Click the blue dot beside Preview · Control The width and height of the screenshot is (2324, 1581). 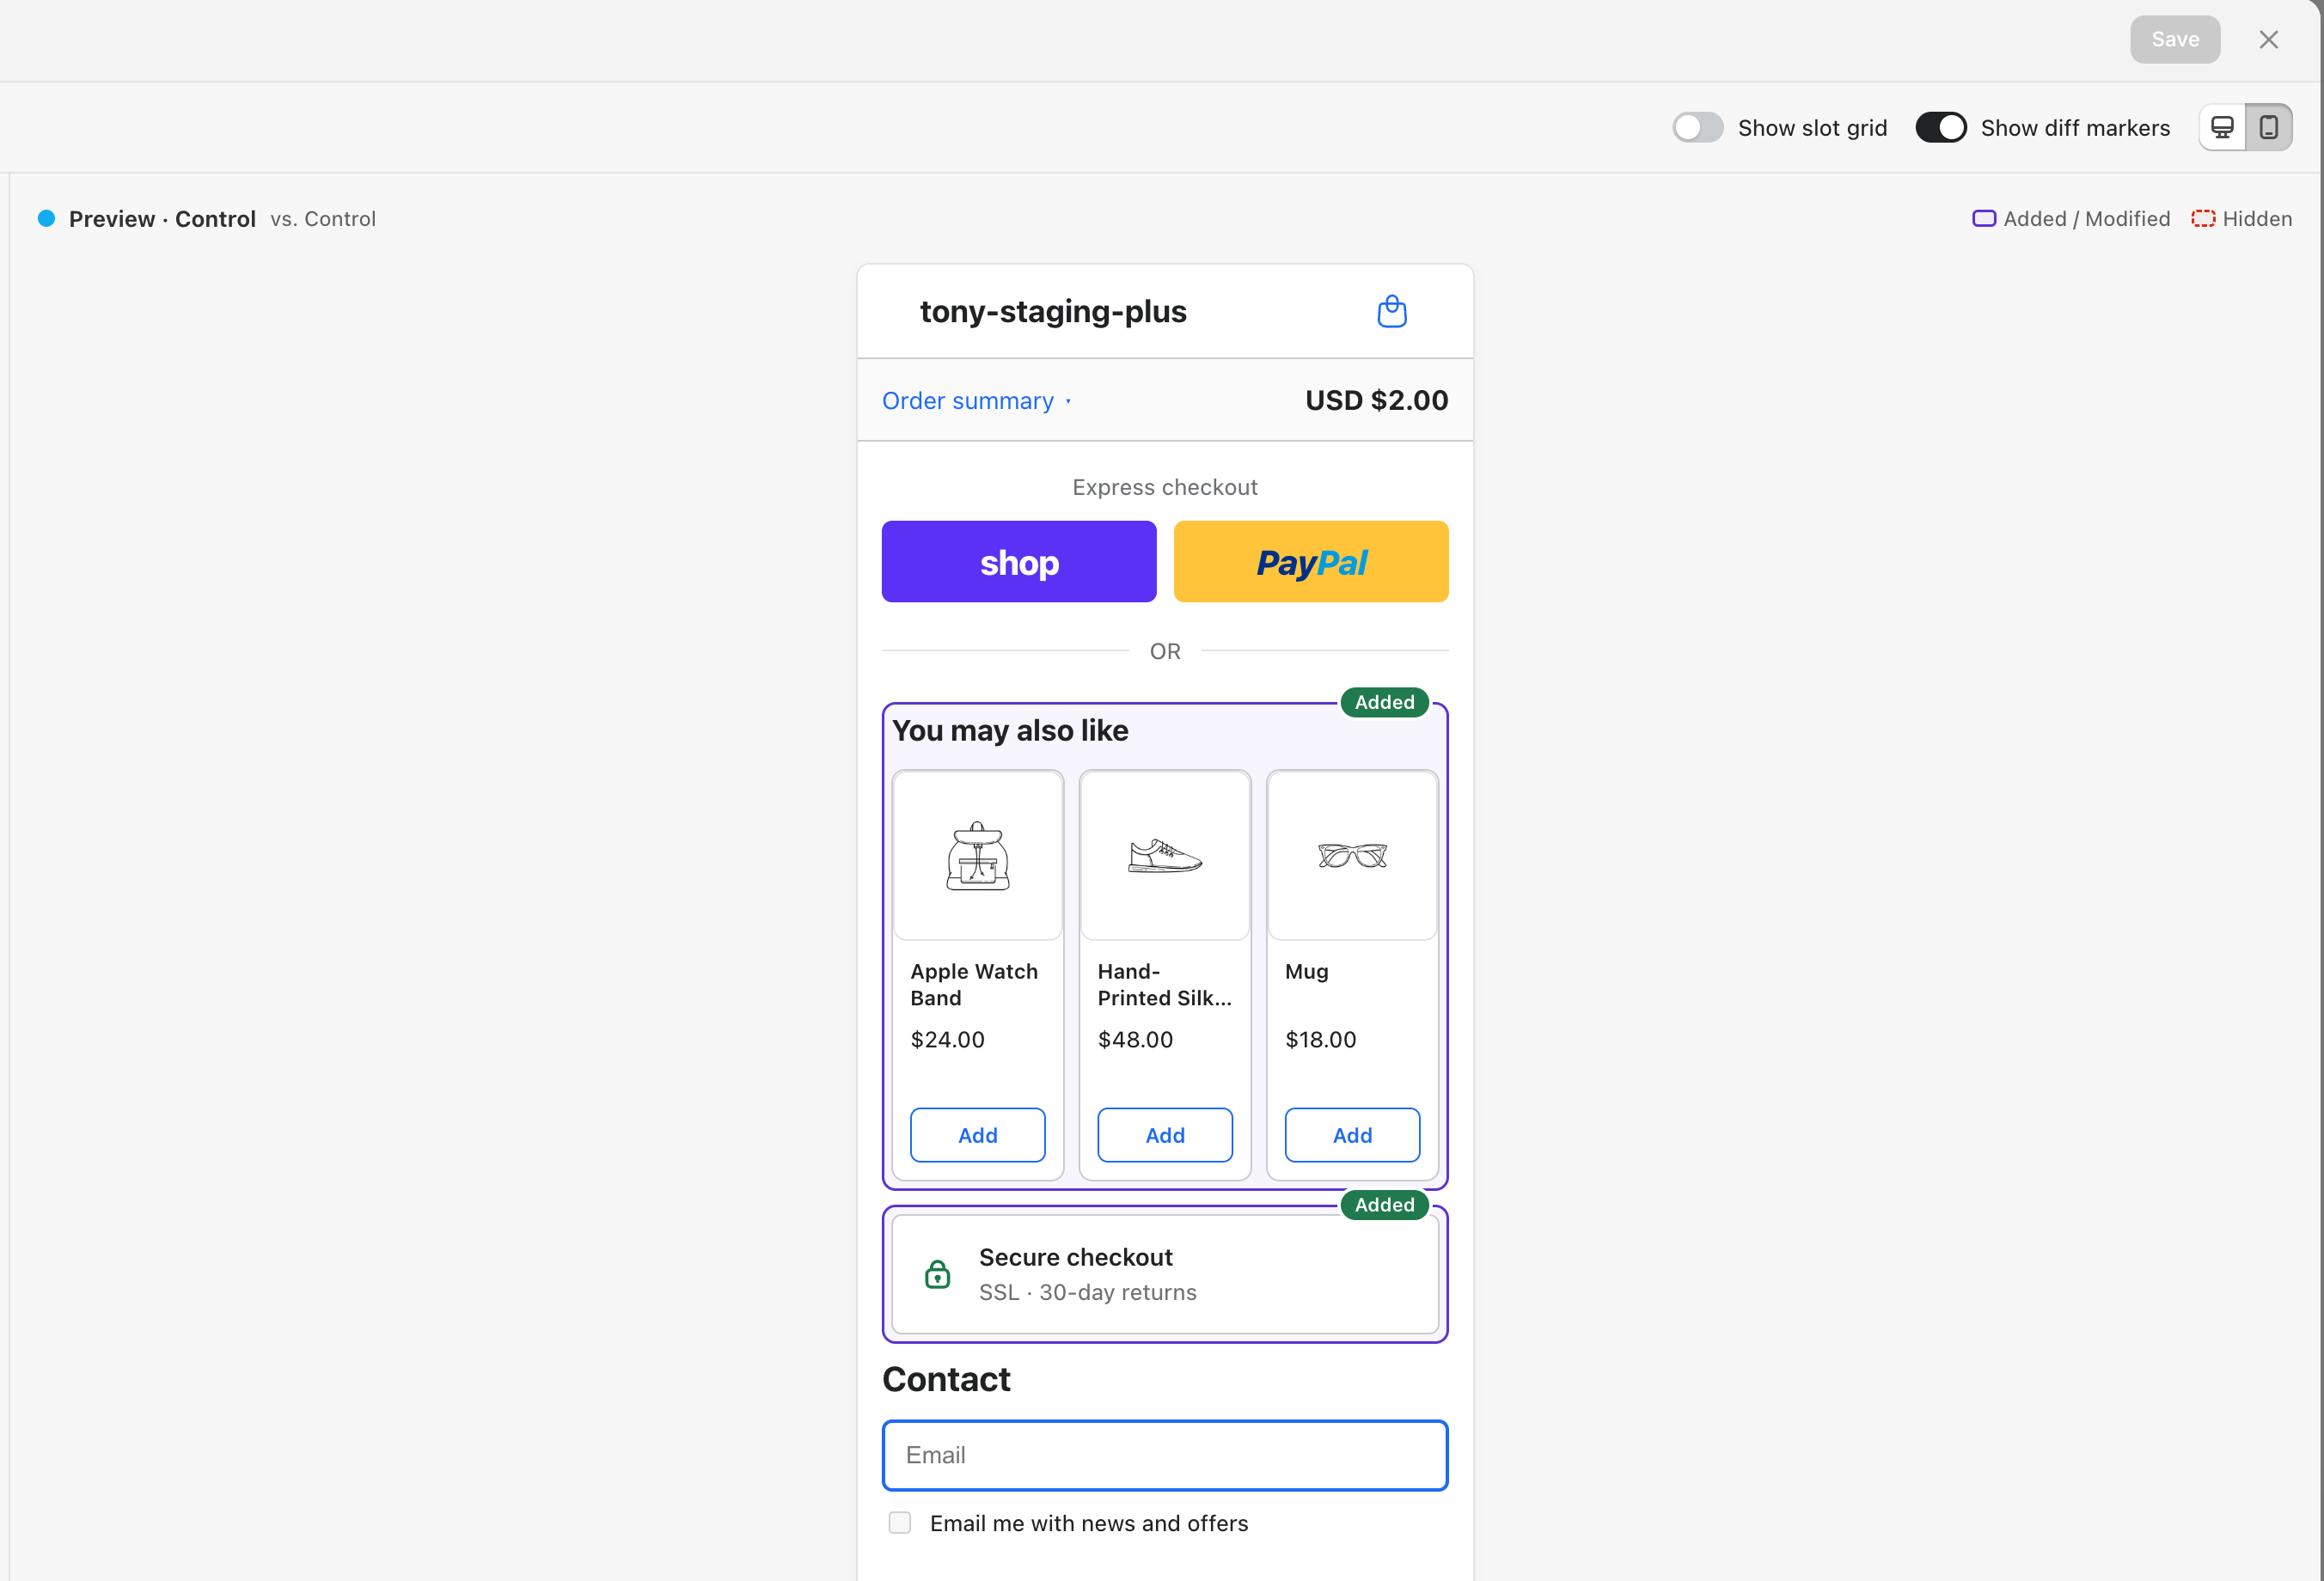pyautogui.click(x=46, y=218)
